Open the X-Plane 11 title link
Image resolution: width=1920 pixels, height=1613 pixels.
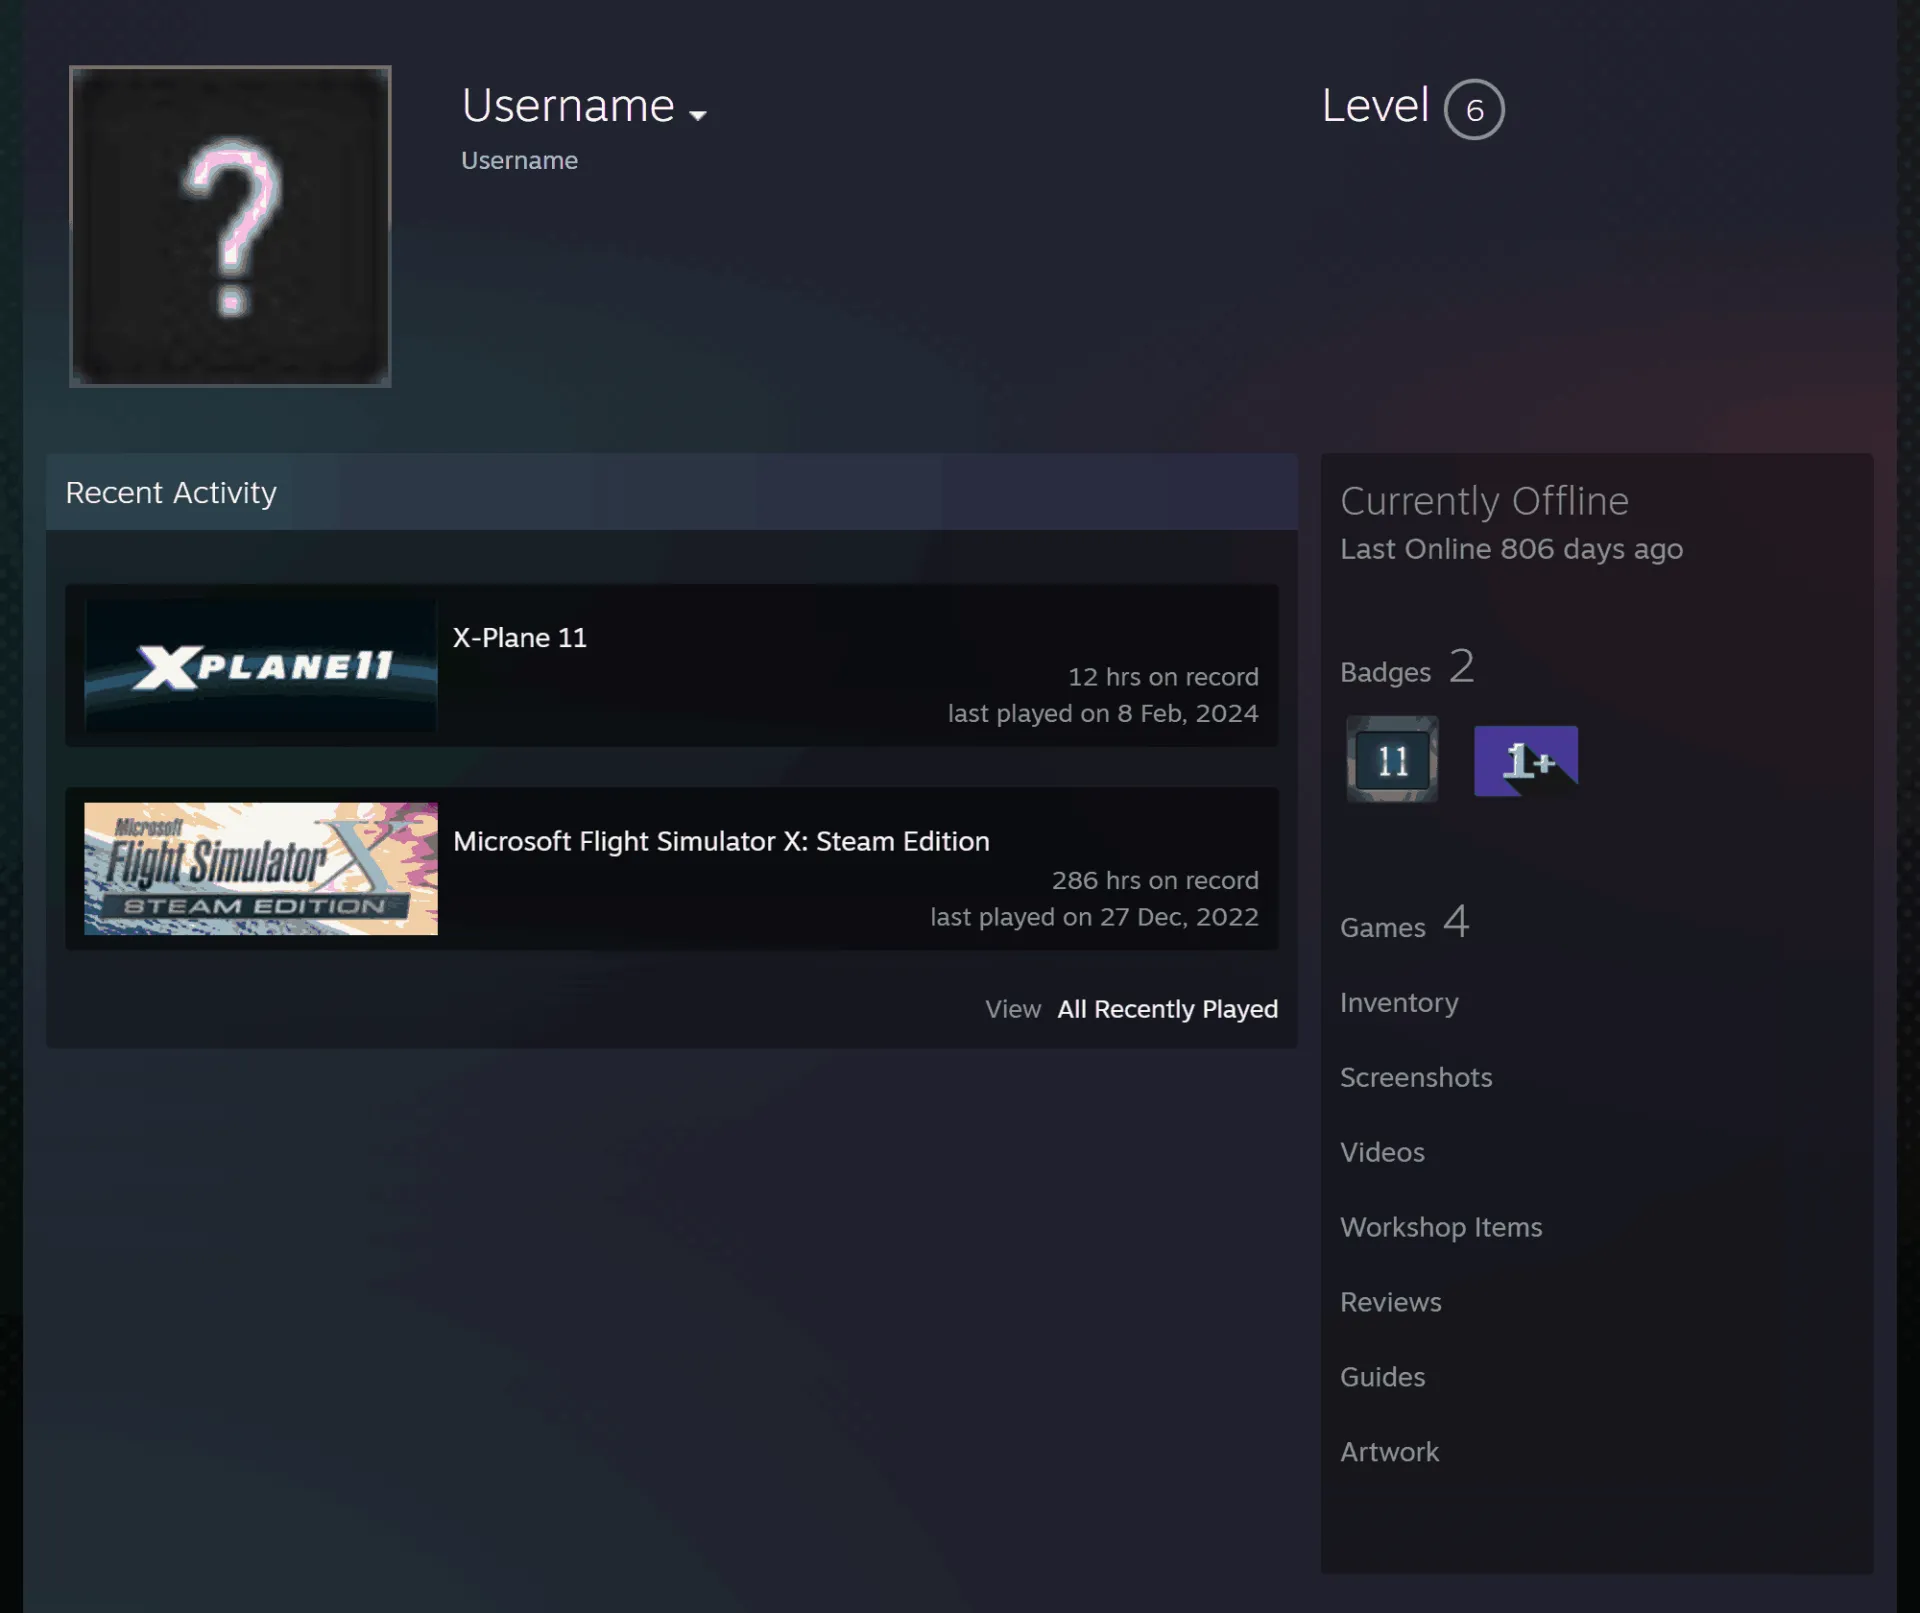[x=520, y=638]
